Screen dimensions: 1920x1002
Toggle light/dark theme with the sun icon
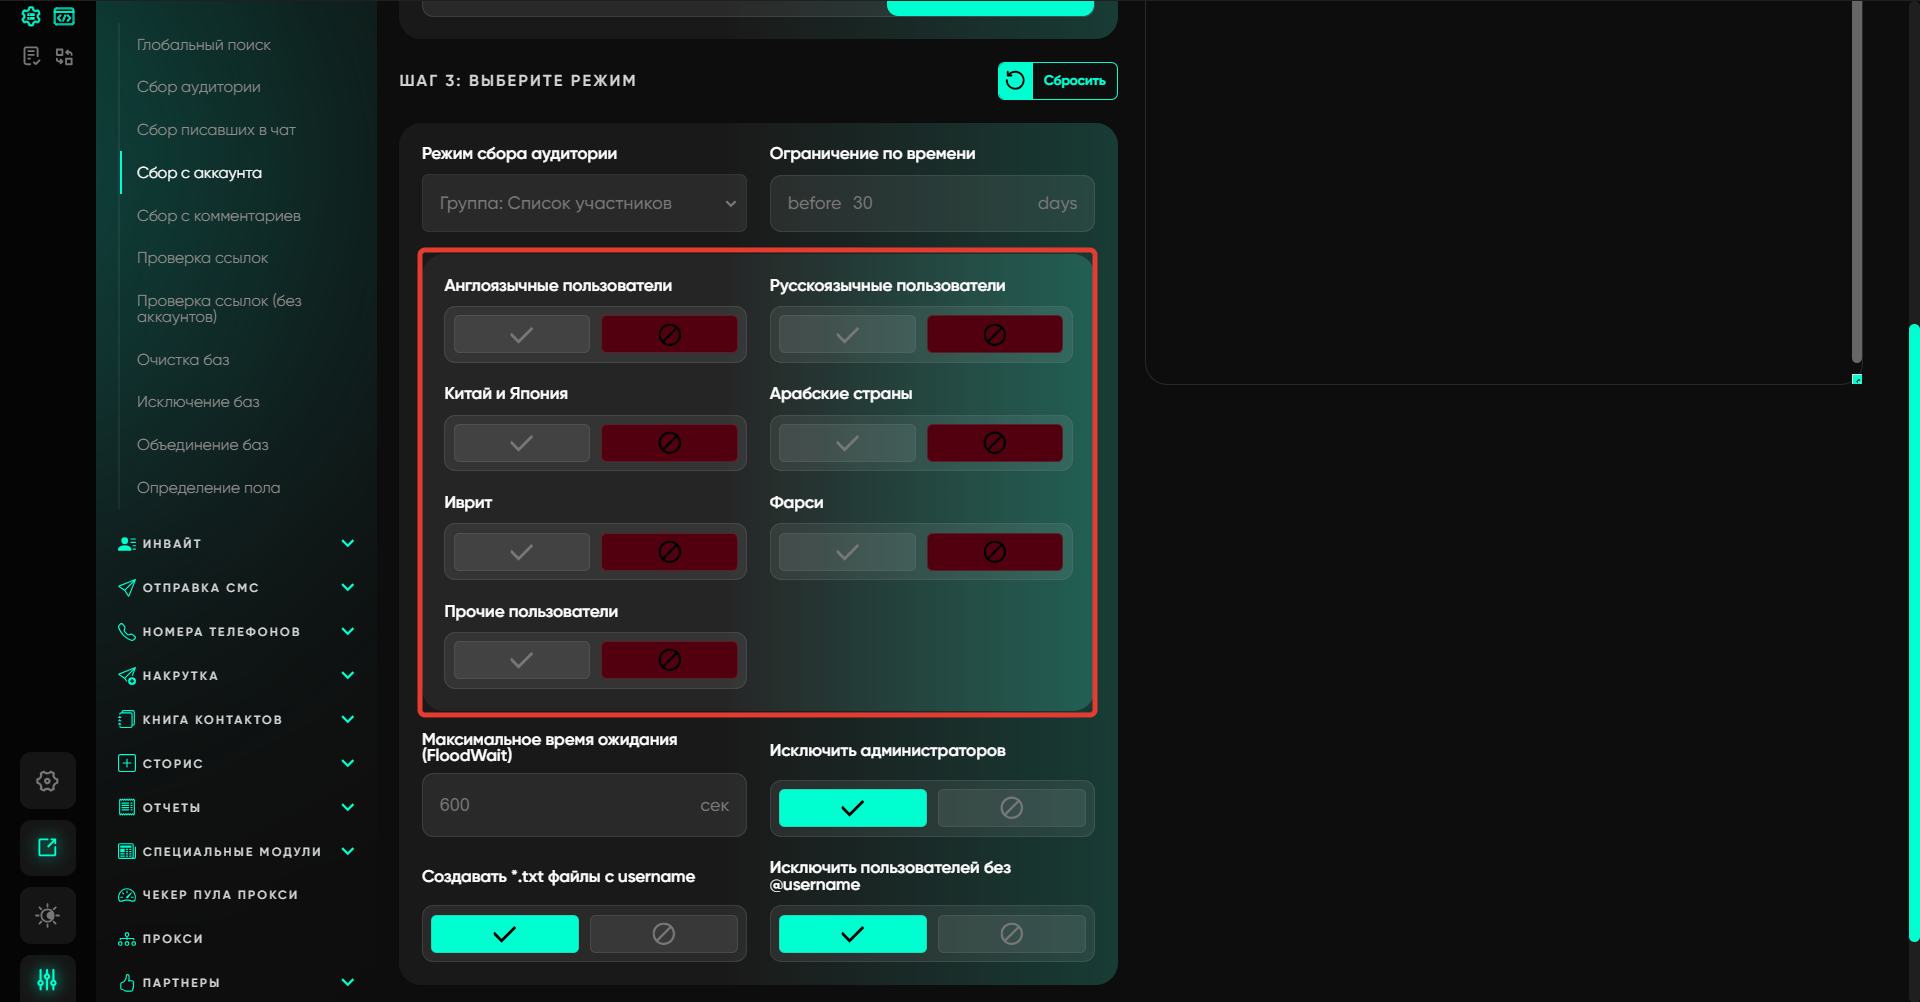tap(47, 915)
